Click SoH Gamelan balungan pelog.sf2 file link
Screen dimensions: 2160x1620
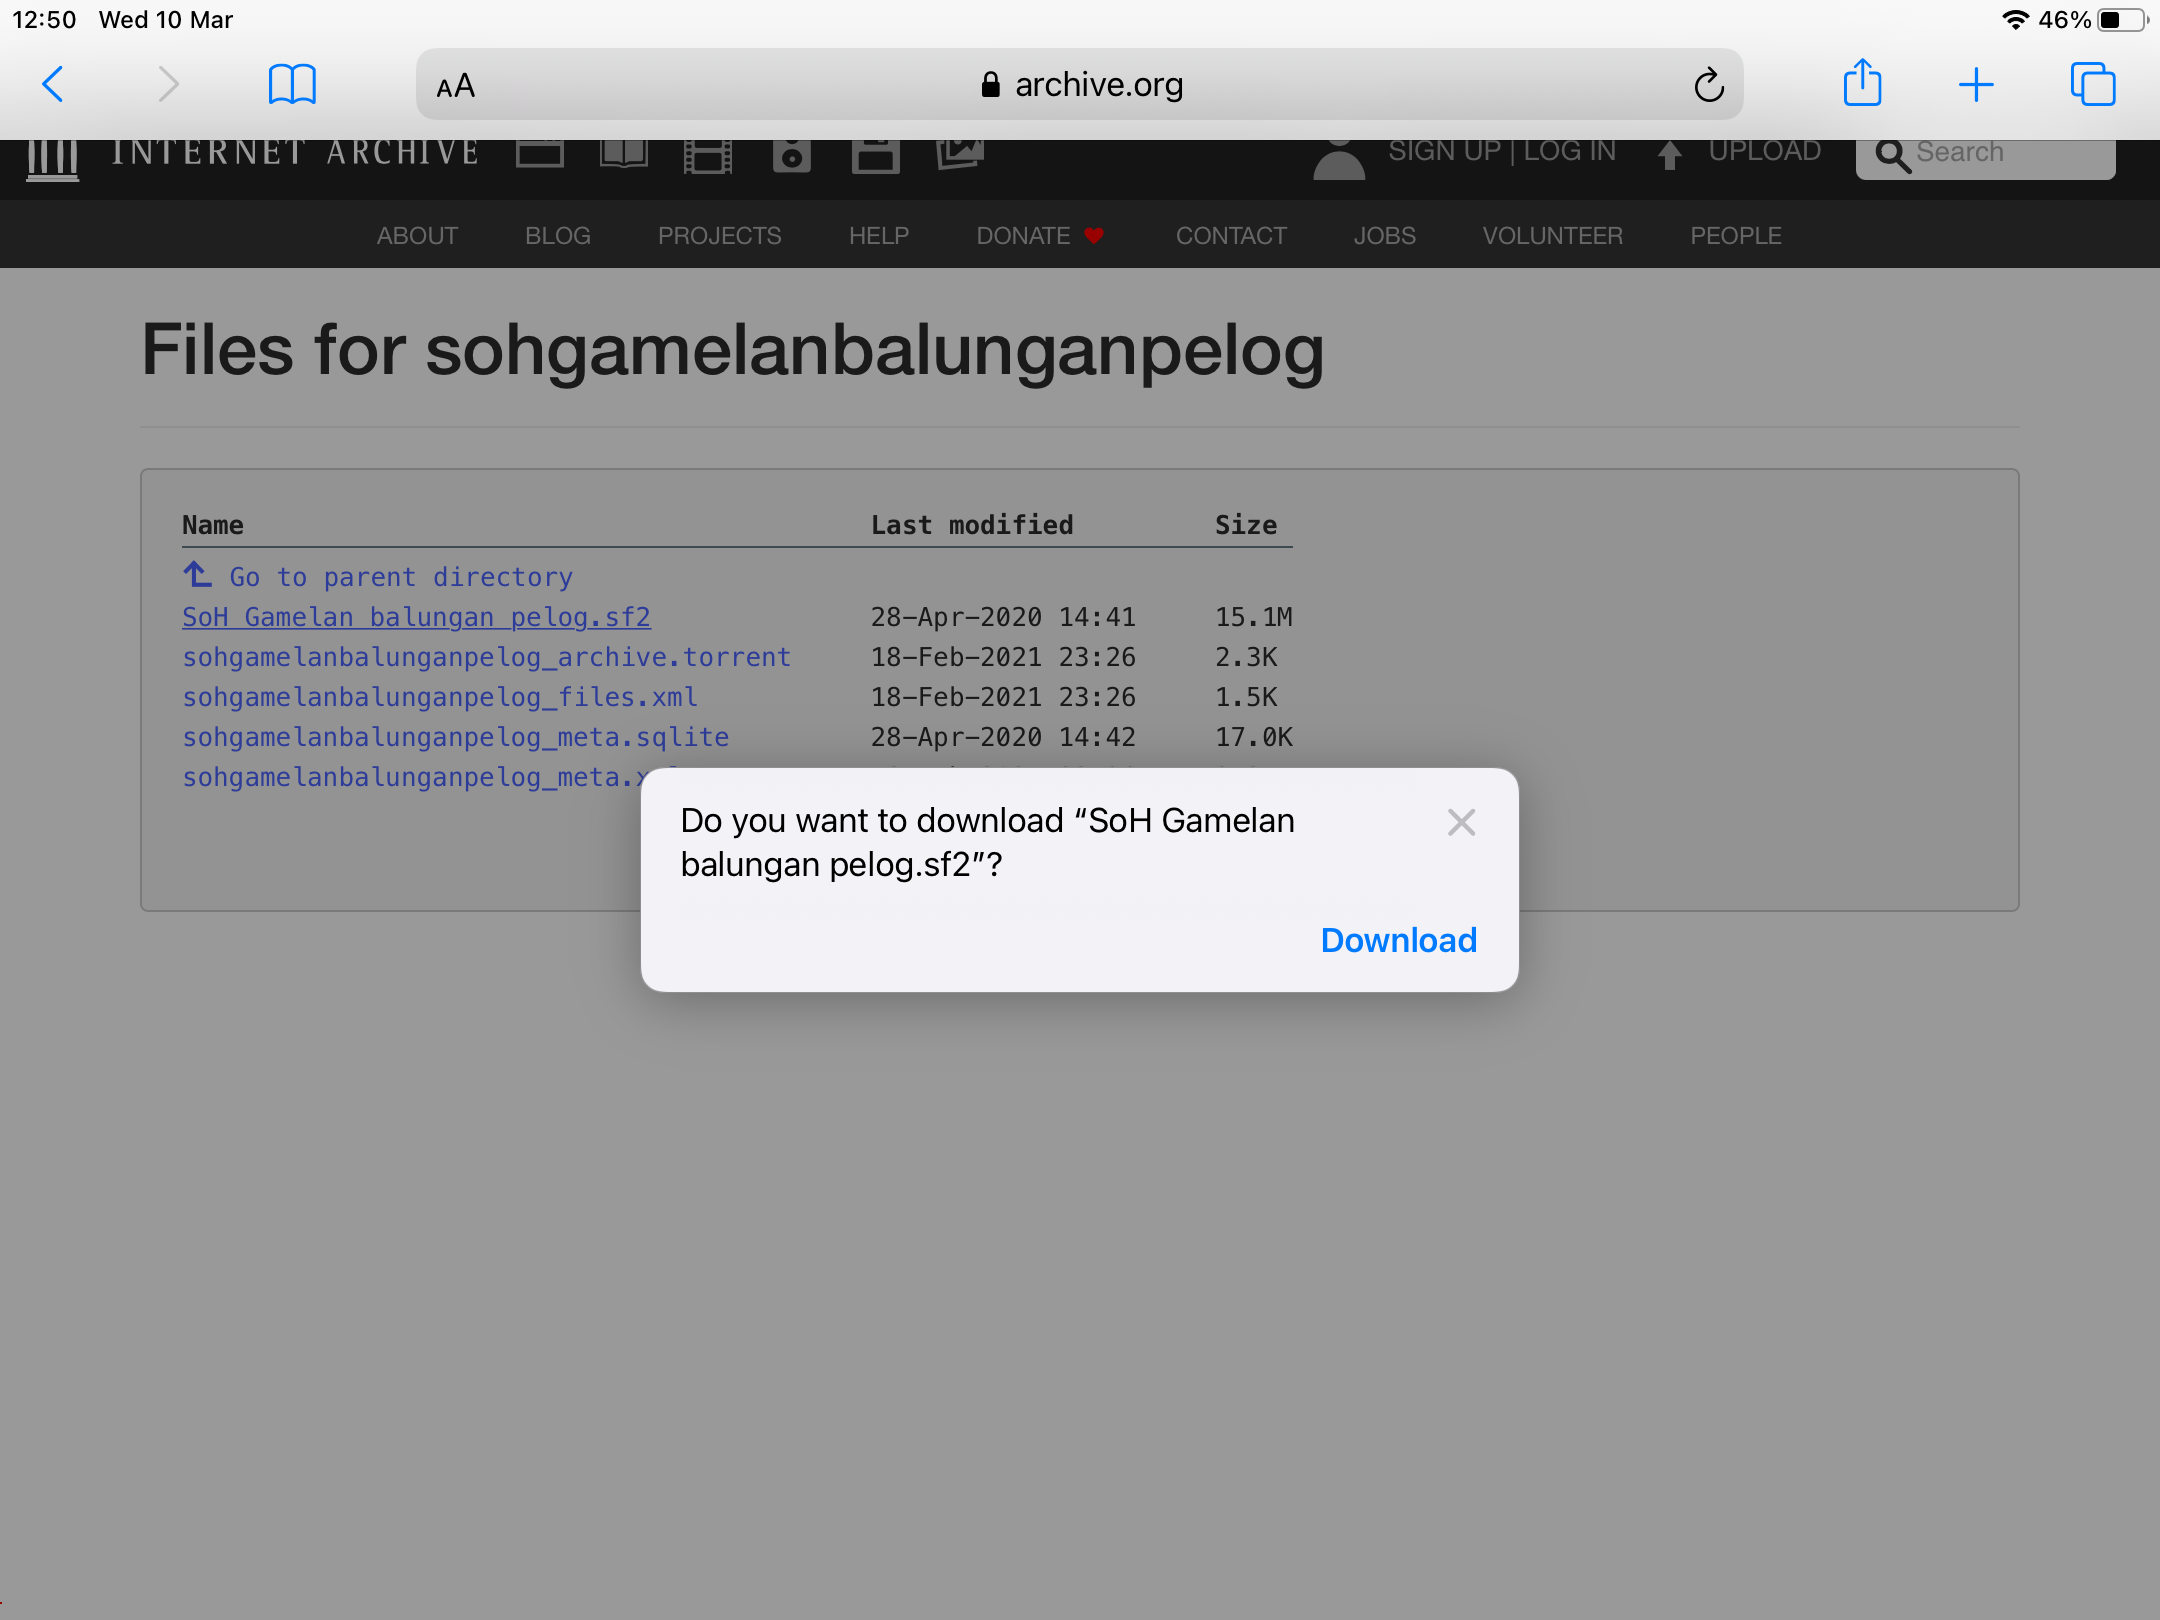coord(416,617)
